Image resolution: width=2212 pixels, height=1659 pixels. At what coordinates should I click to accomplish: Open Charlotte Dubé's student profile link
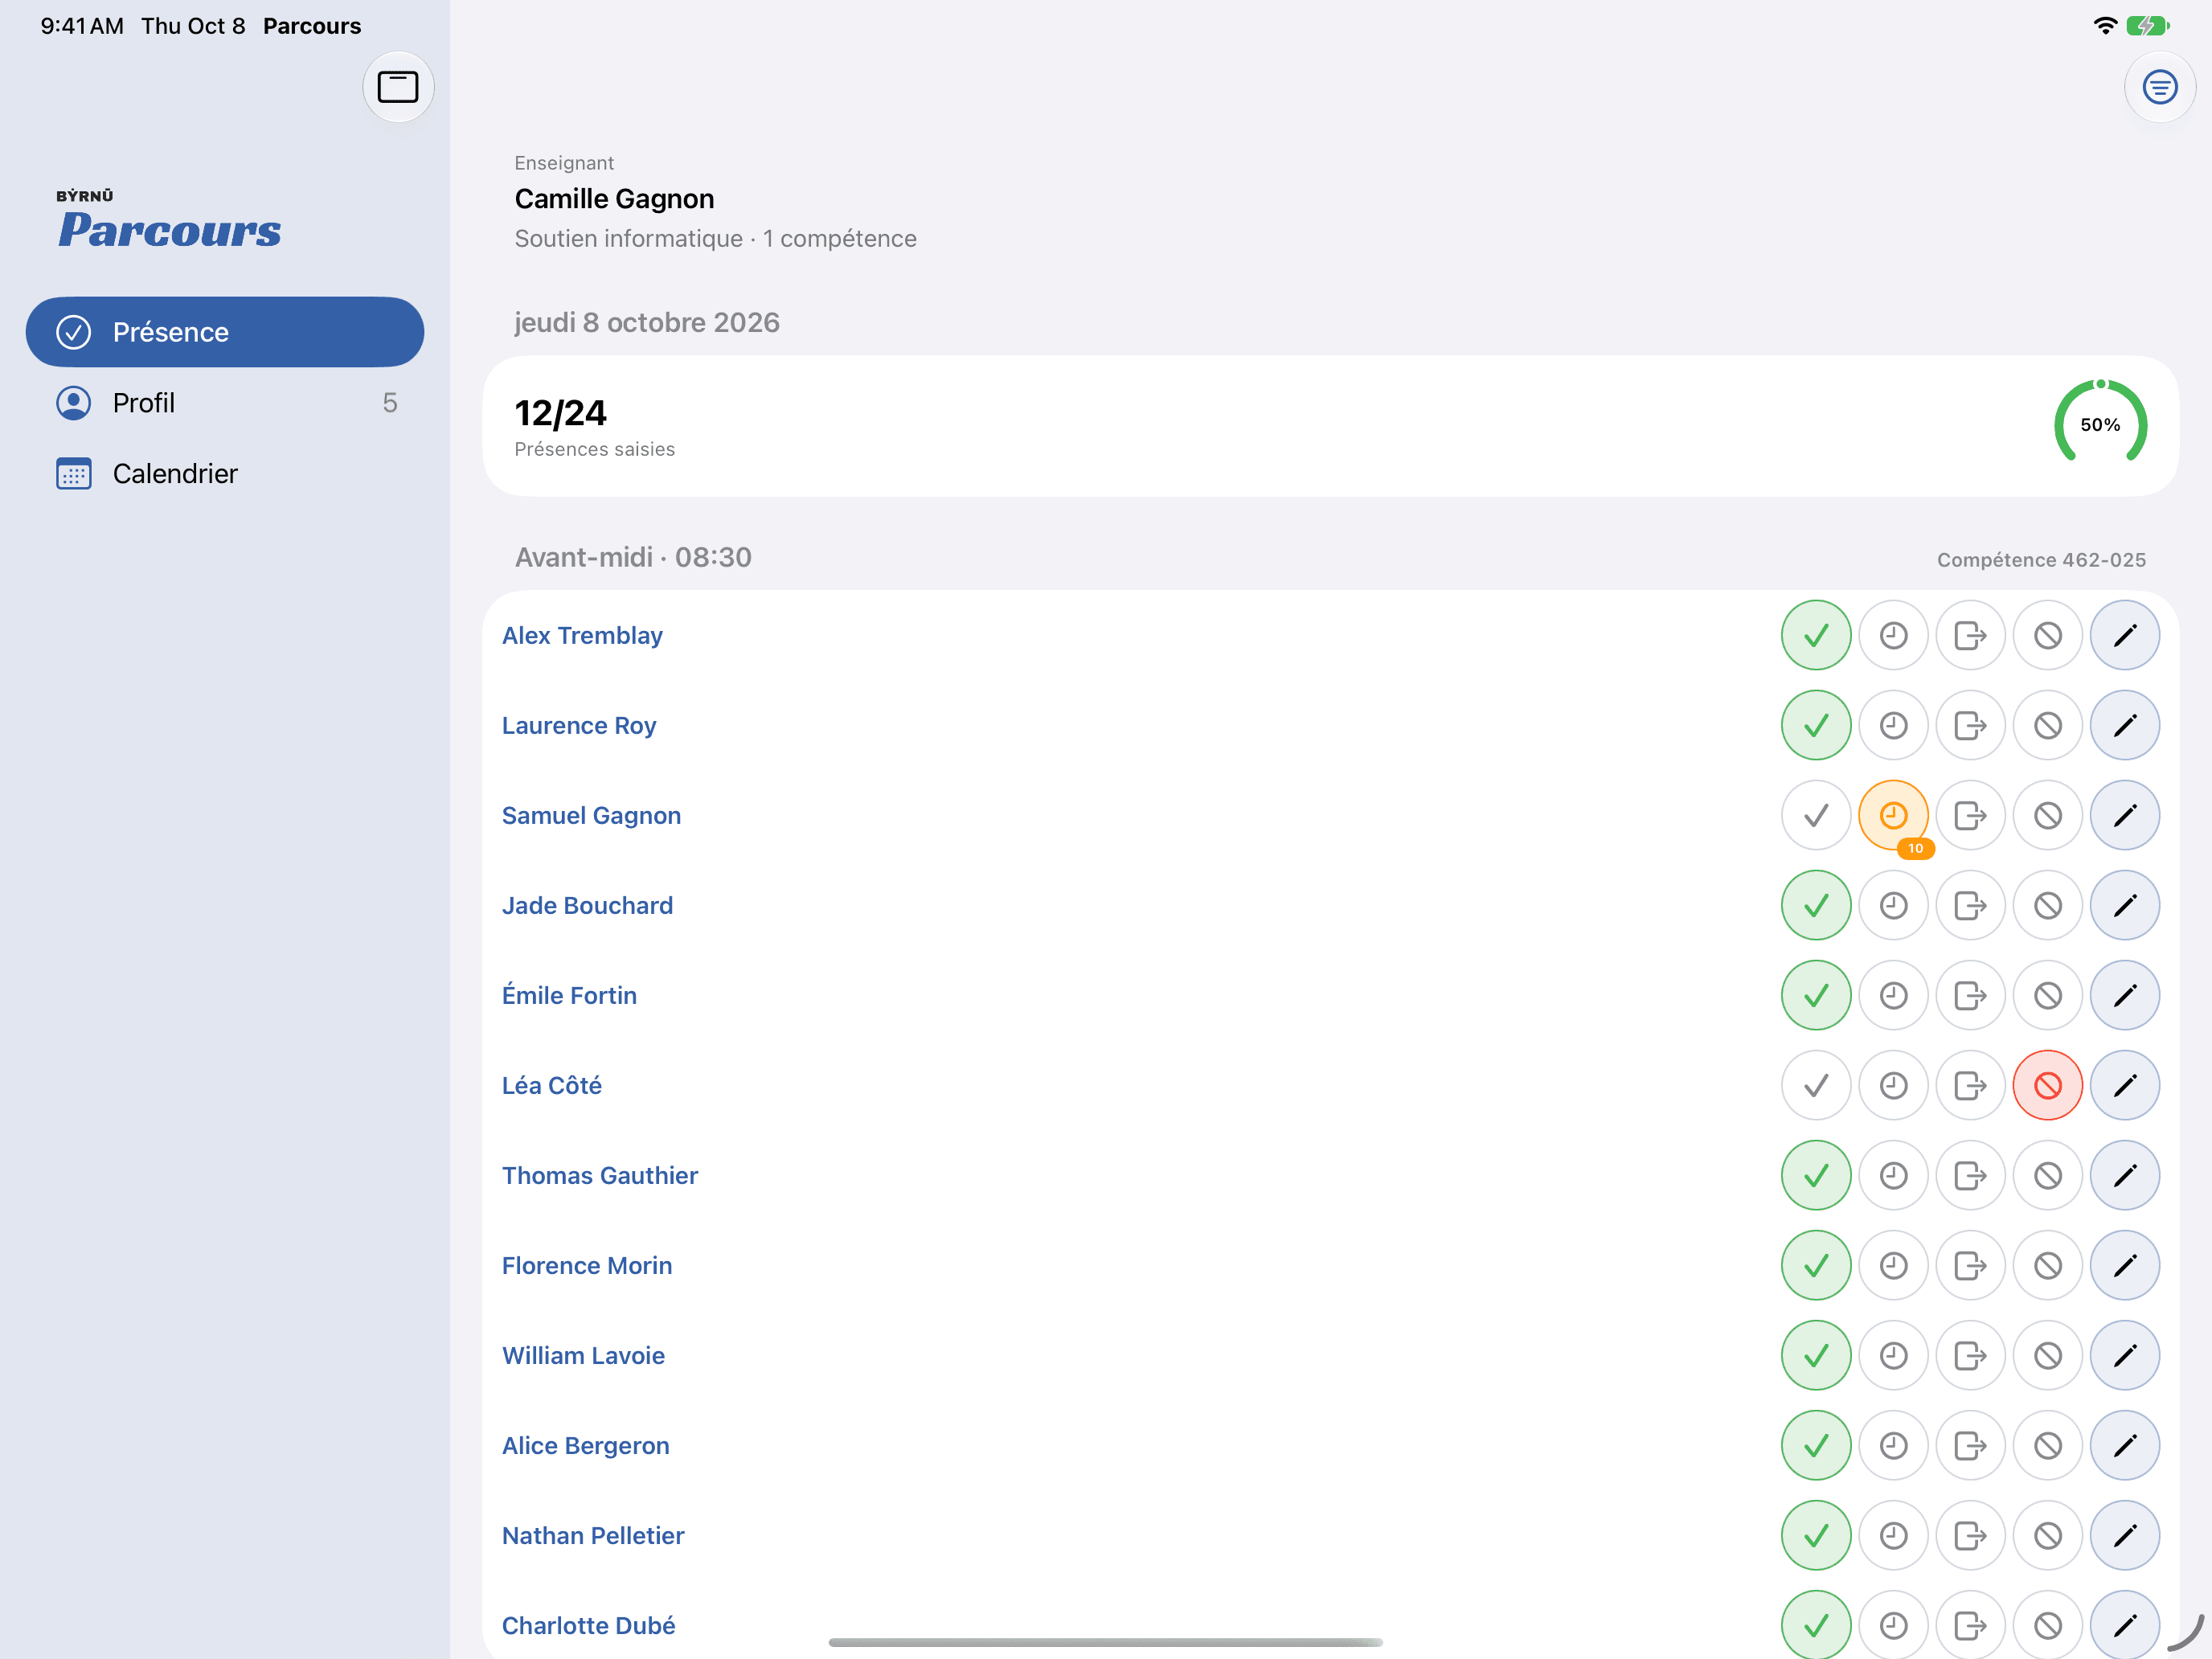(x=588, y=1625)
